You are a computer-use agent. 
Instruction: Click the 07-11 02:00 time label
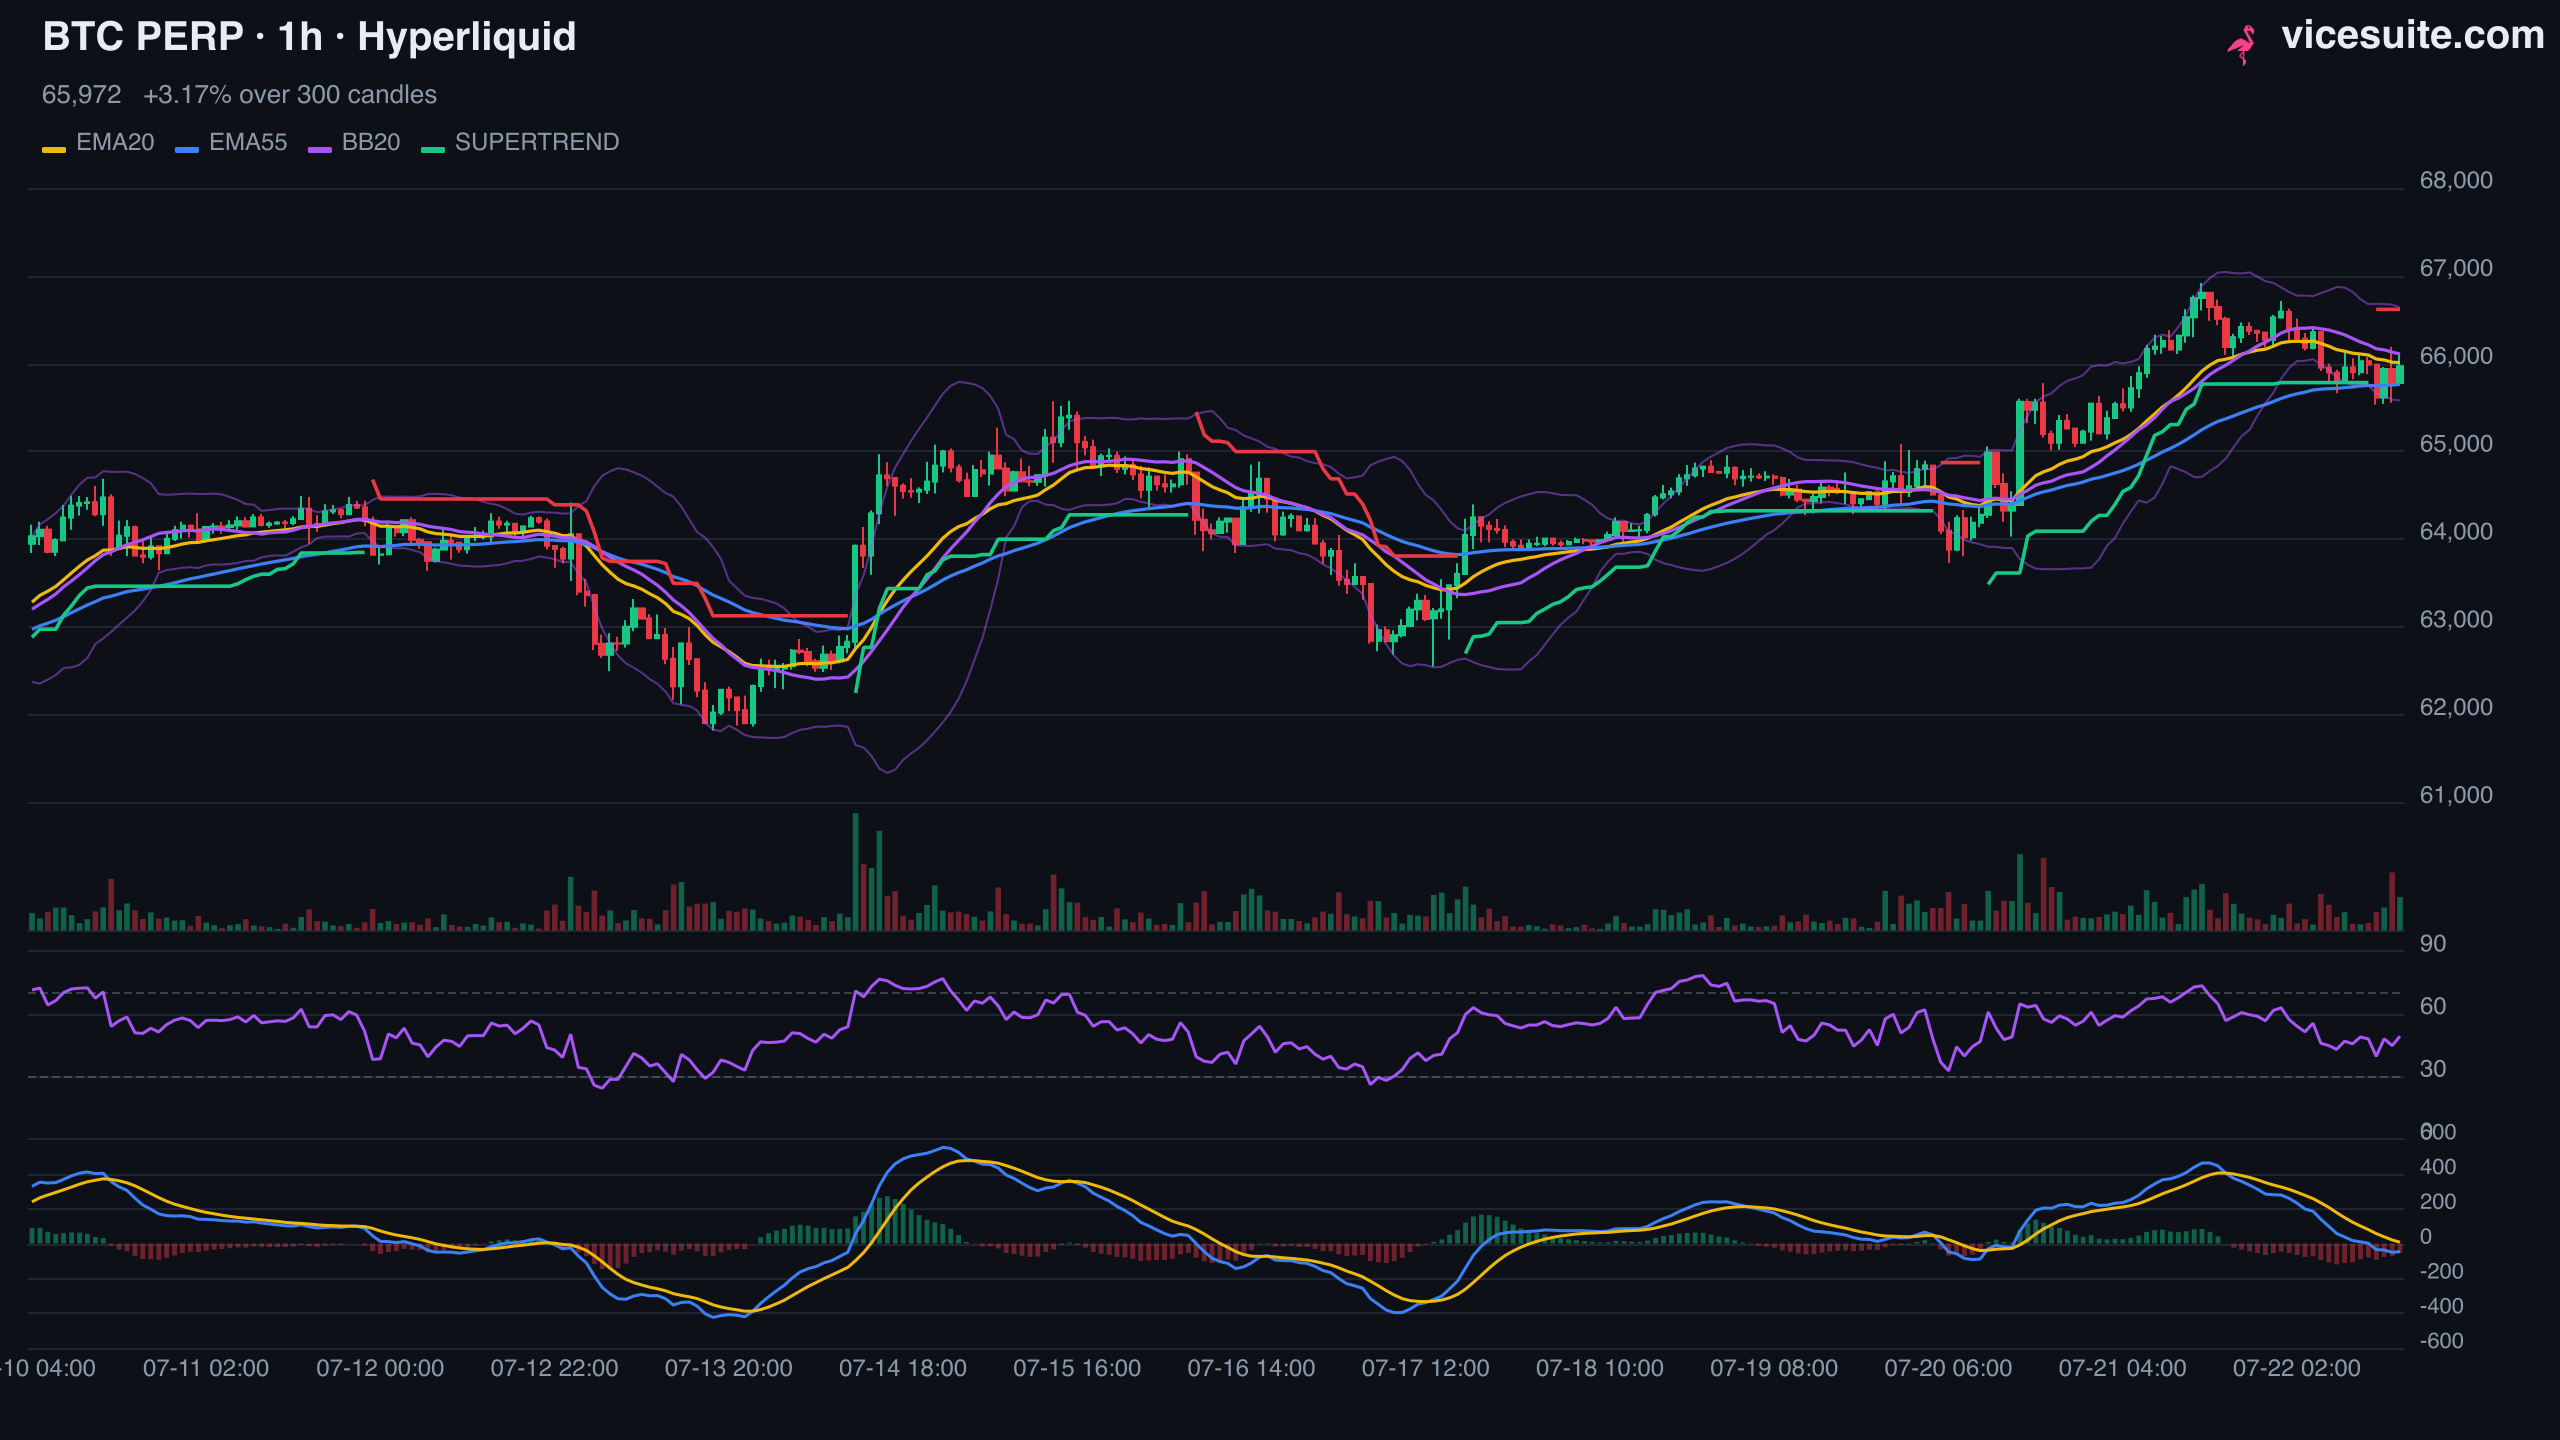tap(206, 1368)
